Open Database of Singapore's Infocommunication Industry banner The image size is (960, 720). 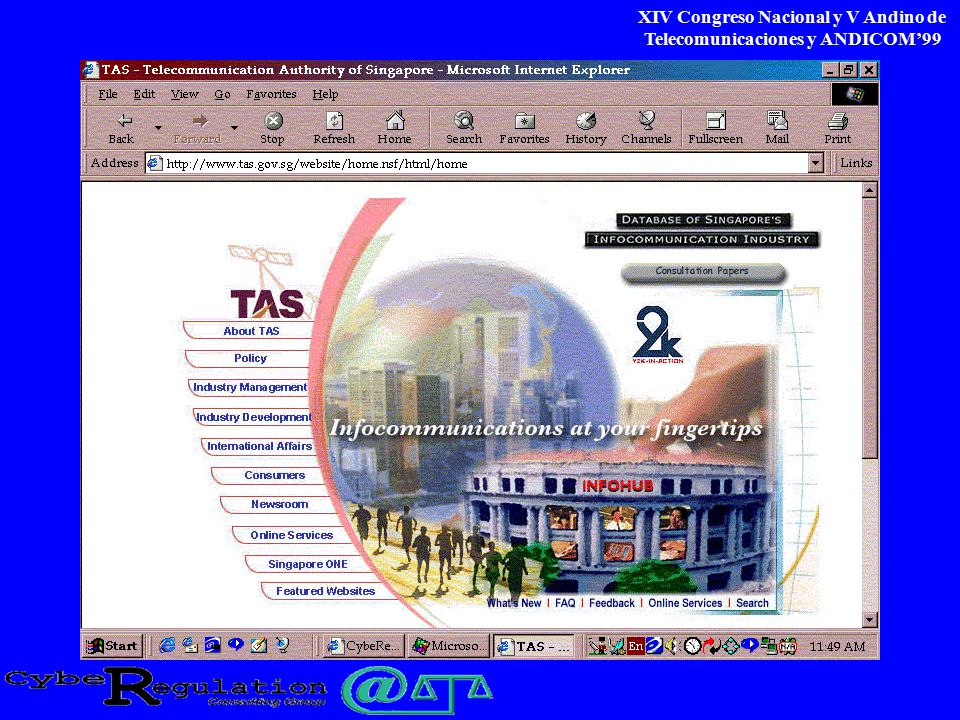[x=702, y=230]
